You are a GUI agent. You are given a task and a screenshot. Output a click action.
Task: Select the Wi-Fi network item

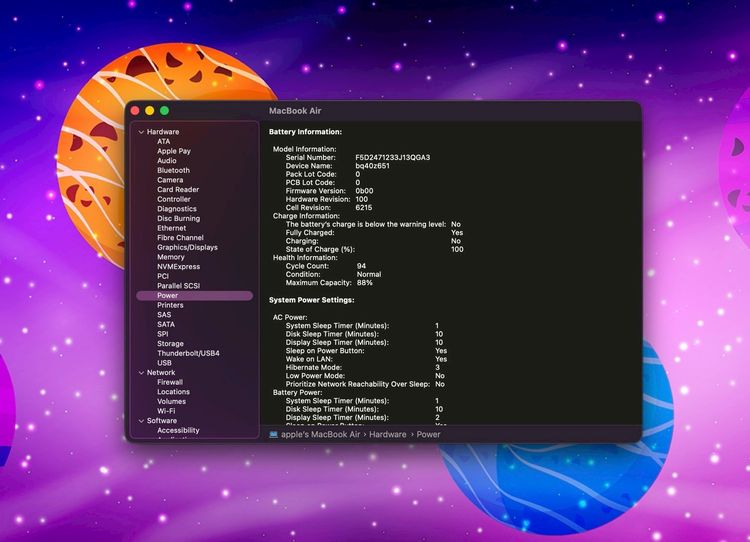coord(166,411)
